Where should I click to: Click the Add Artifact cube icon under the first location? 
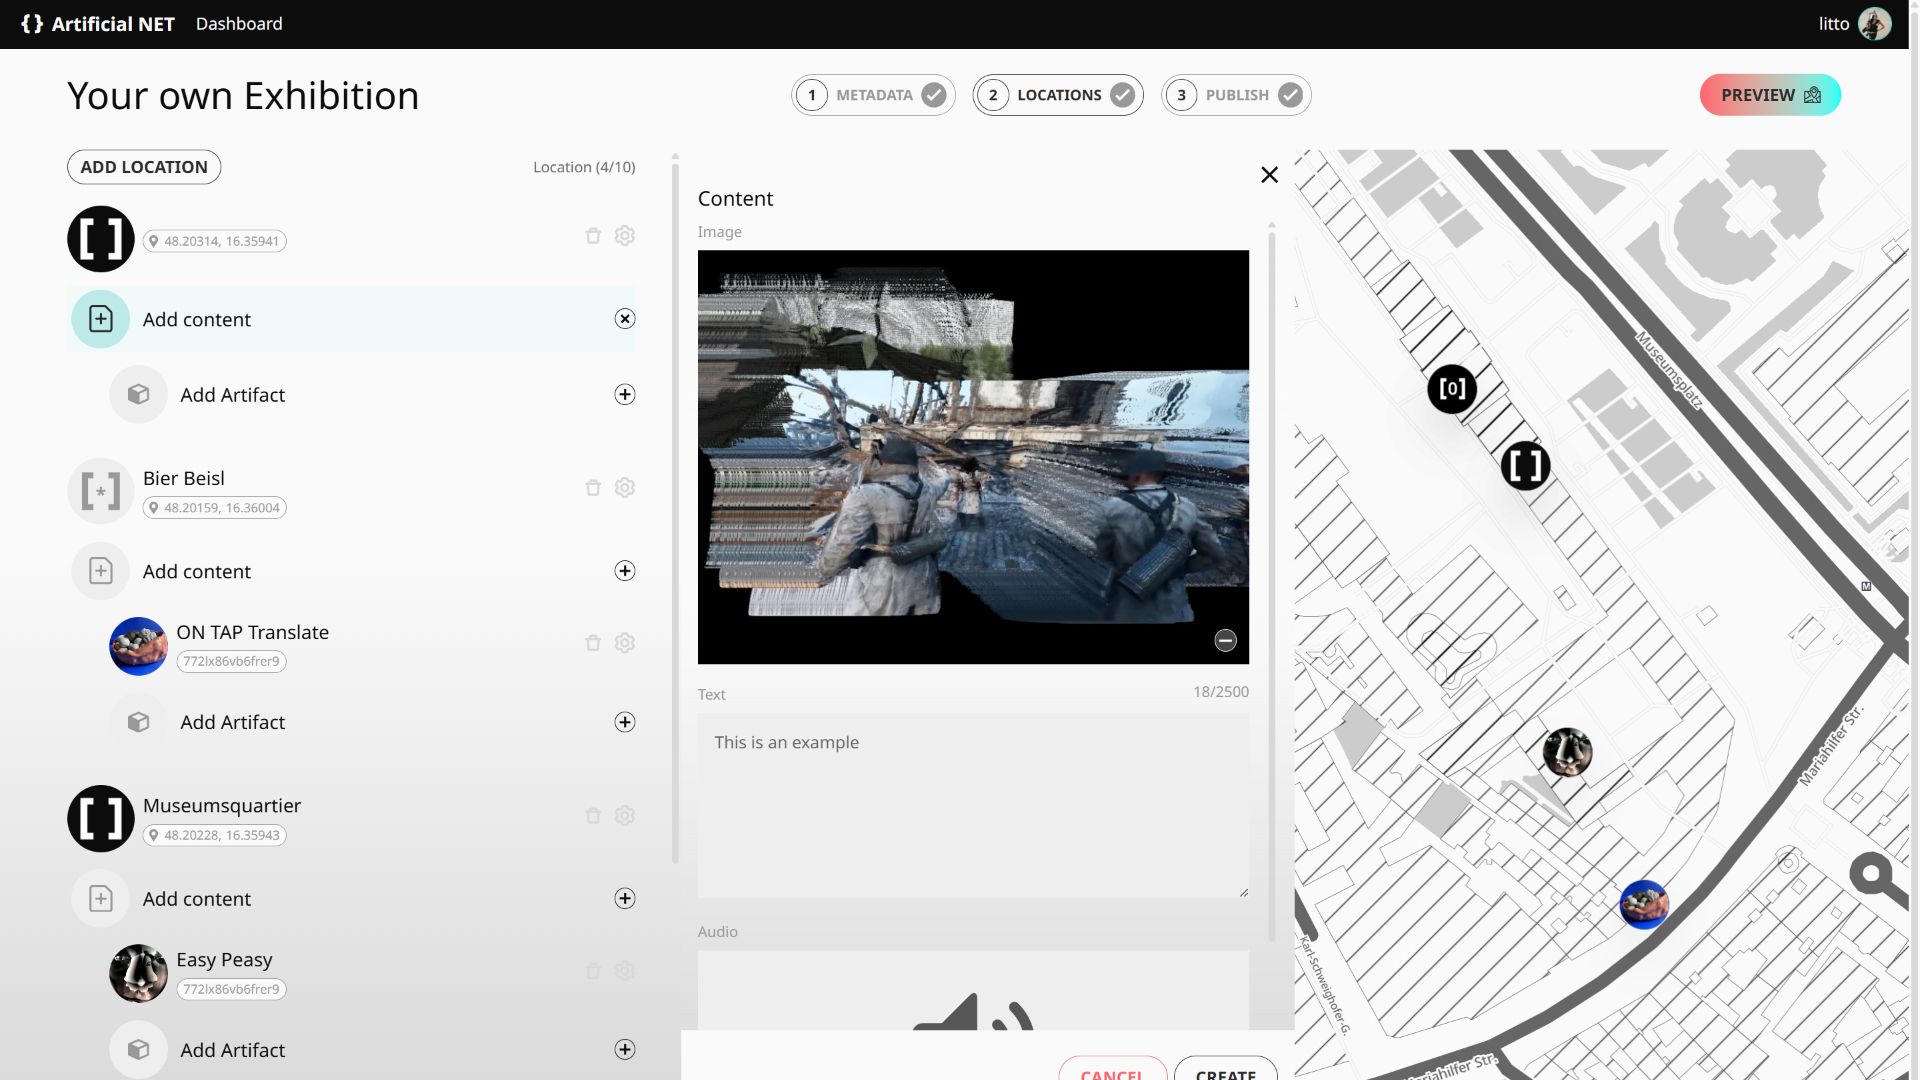138,395
